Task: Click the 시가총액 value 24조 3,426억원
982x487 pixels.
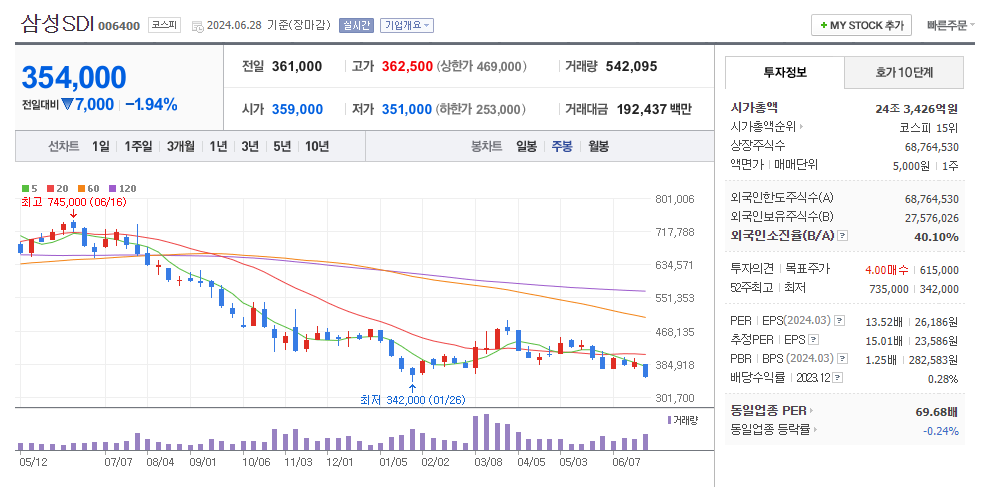Action: tap(917, 109)
